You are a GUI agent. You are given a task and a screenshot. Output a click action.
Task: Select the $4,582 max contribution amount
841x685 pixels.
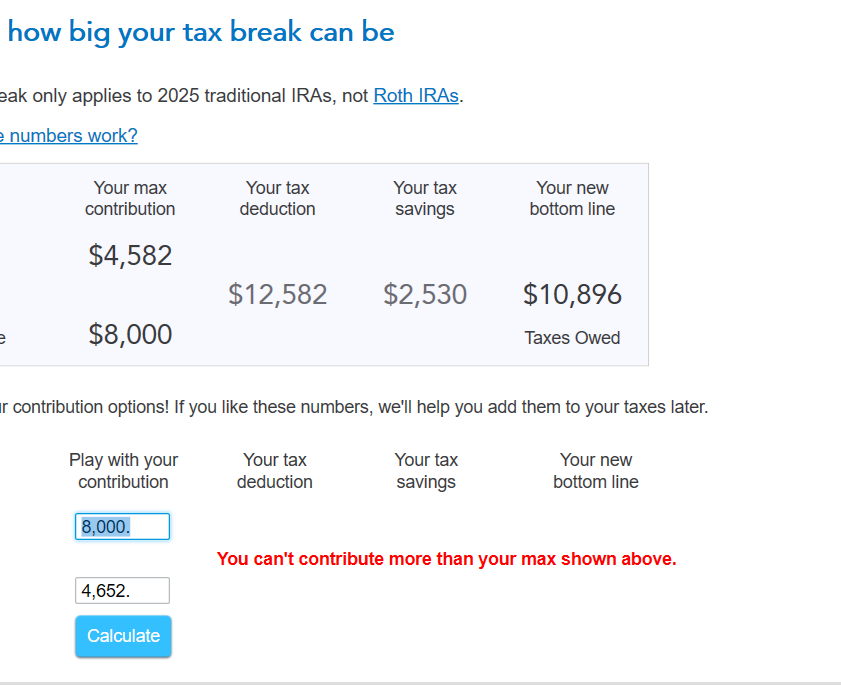pyautogui.click(x=130, y=256)
